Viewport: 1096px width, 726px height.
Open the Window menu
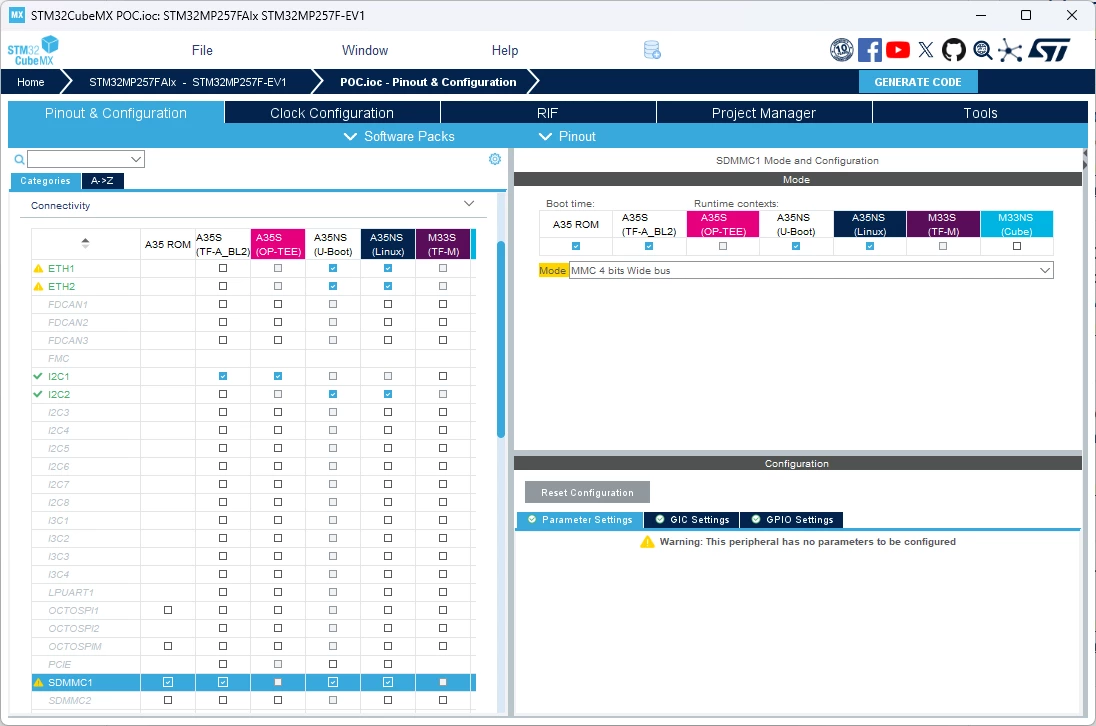coord(365,50)
